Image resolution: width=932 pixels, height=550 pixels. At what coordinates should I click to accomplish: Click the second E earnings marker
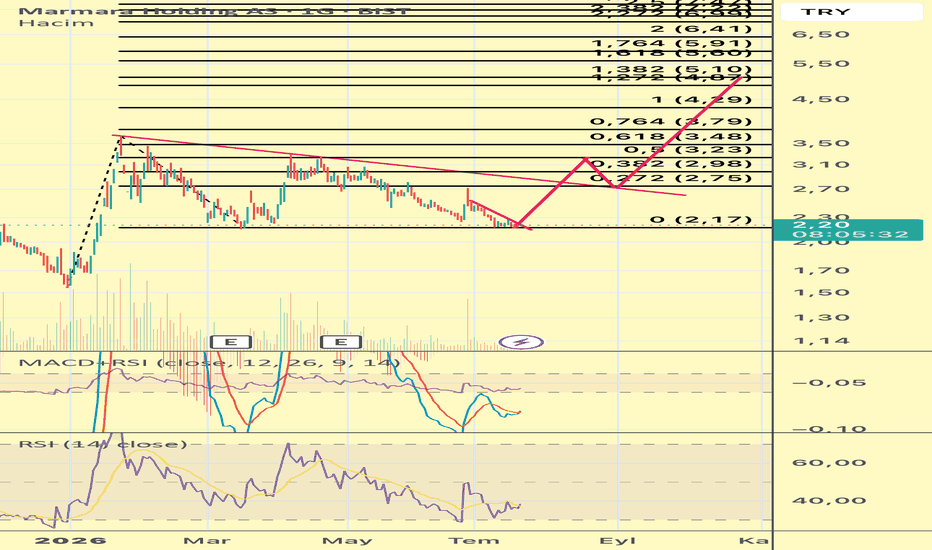tap(341, 342)
